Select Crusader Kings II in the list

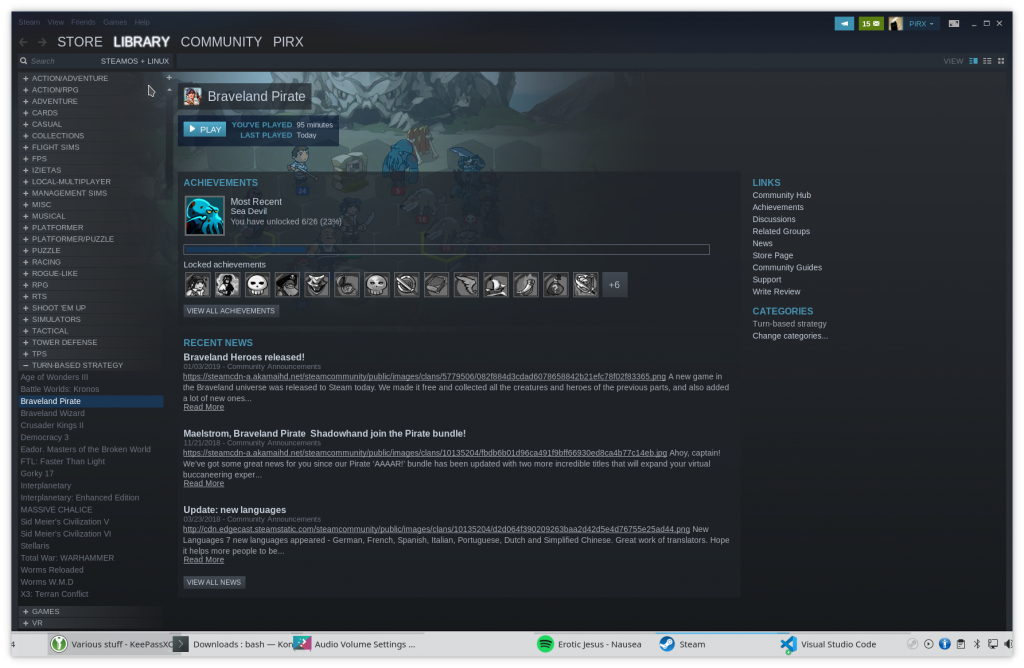tap(52, 425)
